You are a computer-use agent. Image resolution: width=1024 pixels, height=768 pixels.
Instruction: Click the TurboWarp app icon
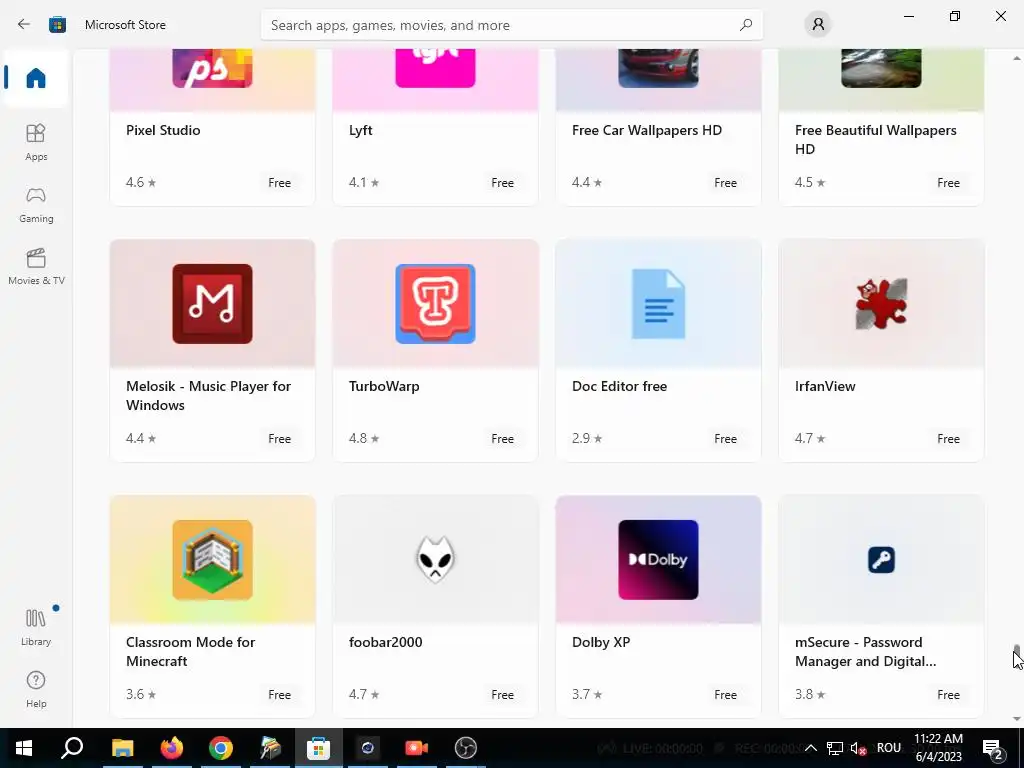tap(435, 304)
